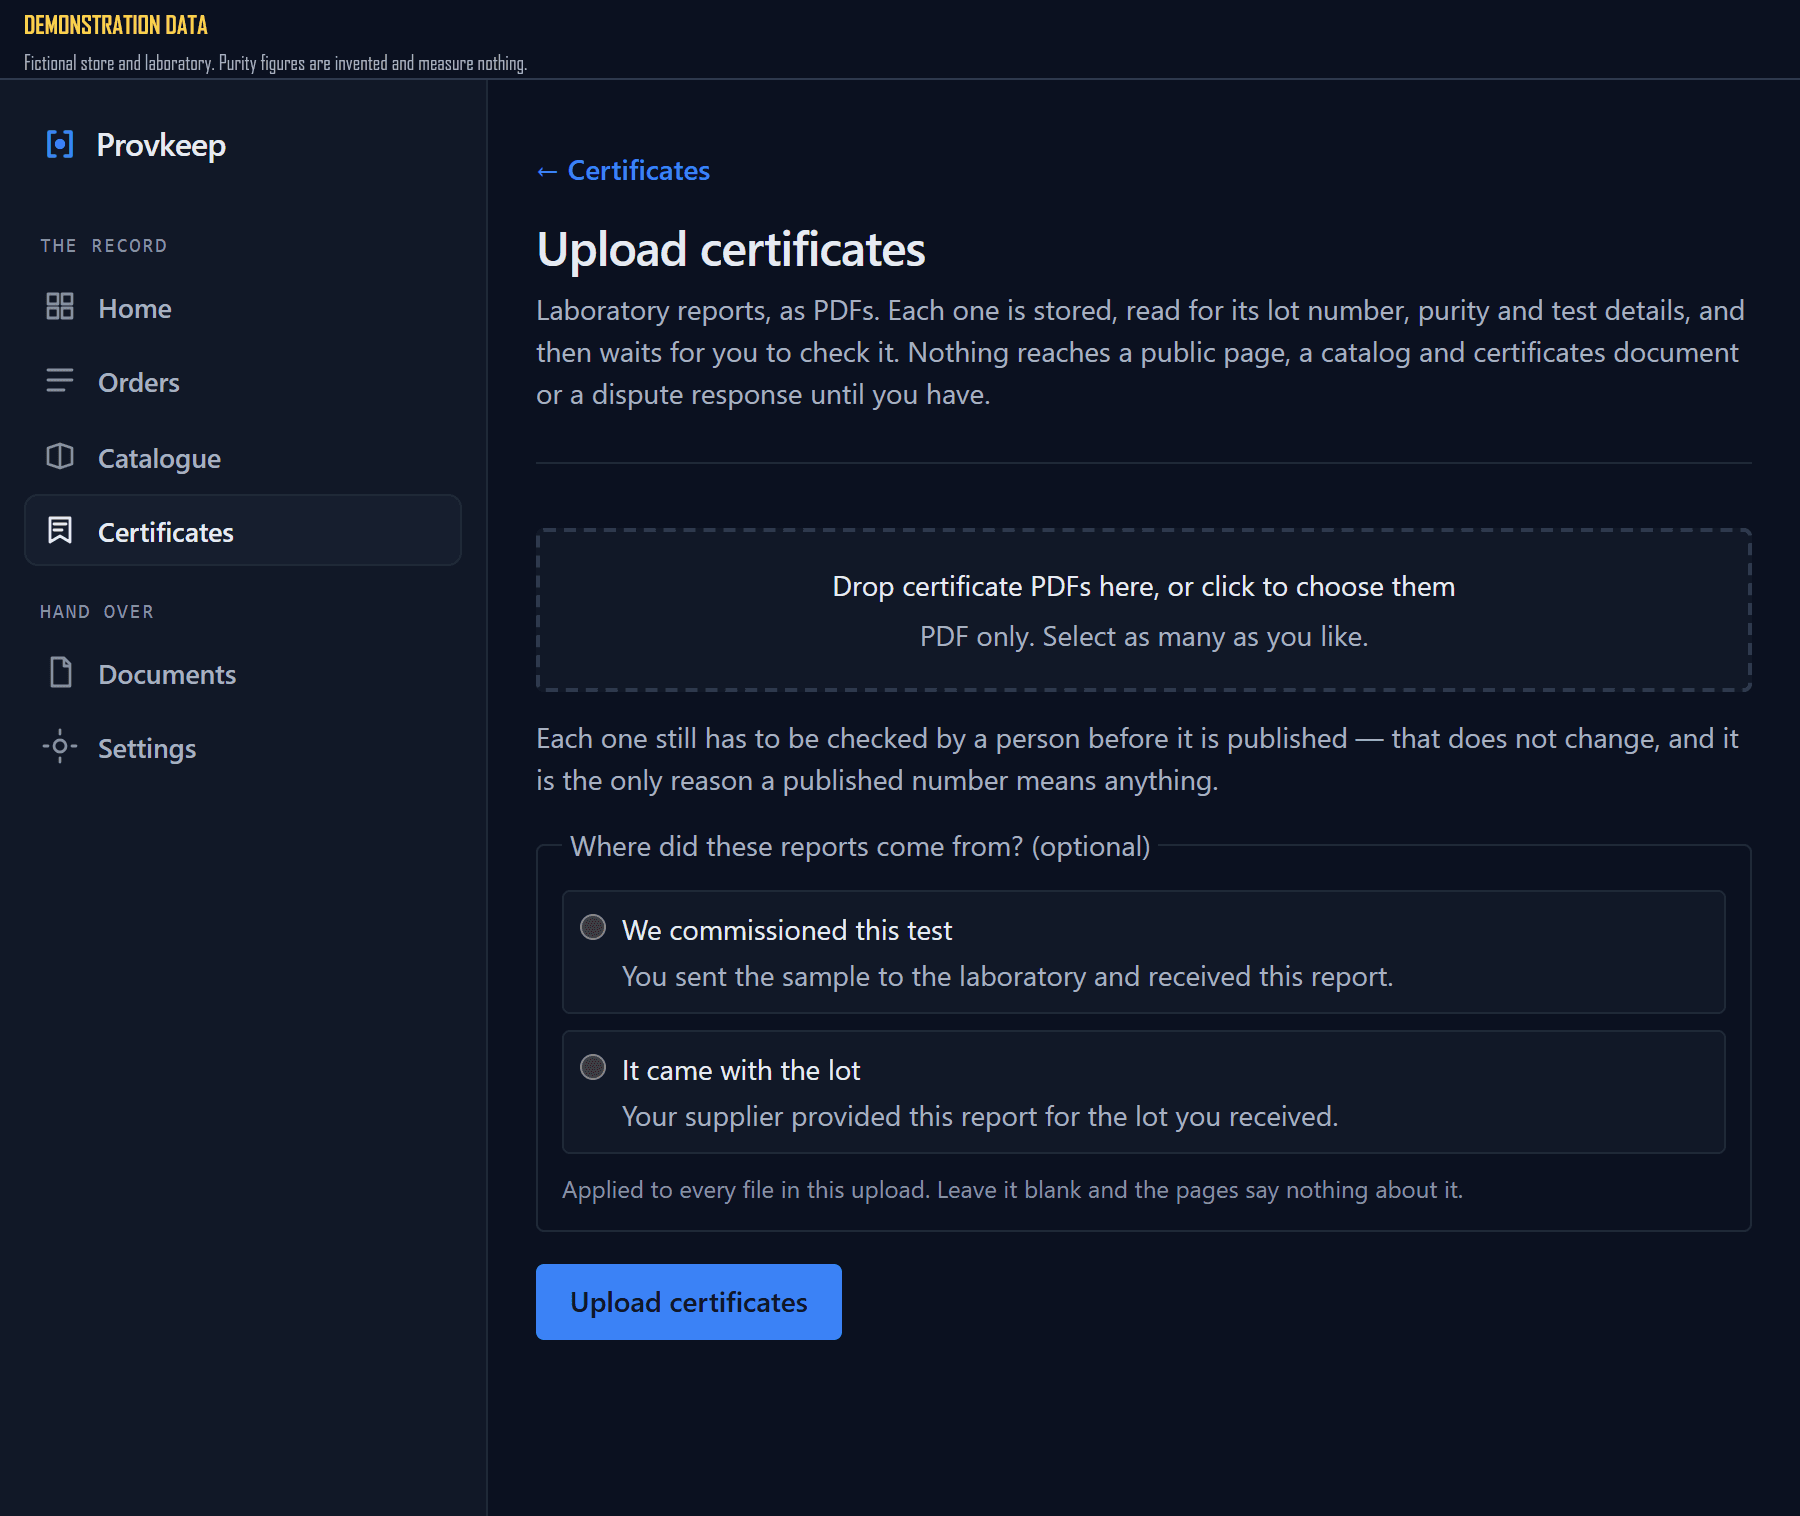The height and width of the screenshot is (1516, 1800).
Task: Select 'It came with the lot' radio
Action: (x=593, y=1067)
